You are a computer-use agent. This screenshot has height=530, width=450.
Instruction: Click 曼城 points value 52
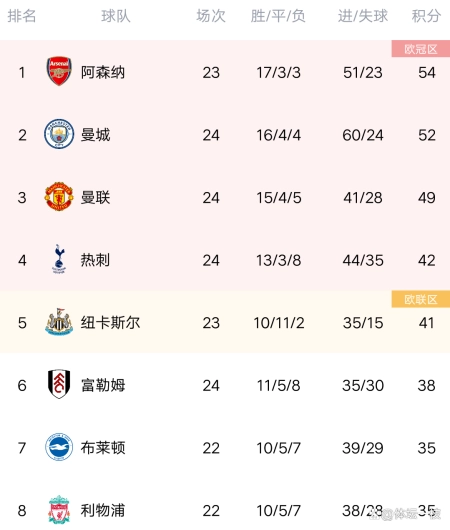pyautogui.click(x=427, y=135)
